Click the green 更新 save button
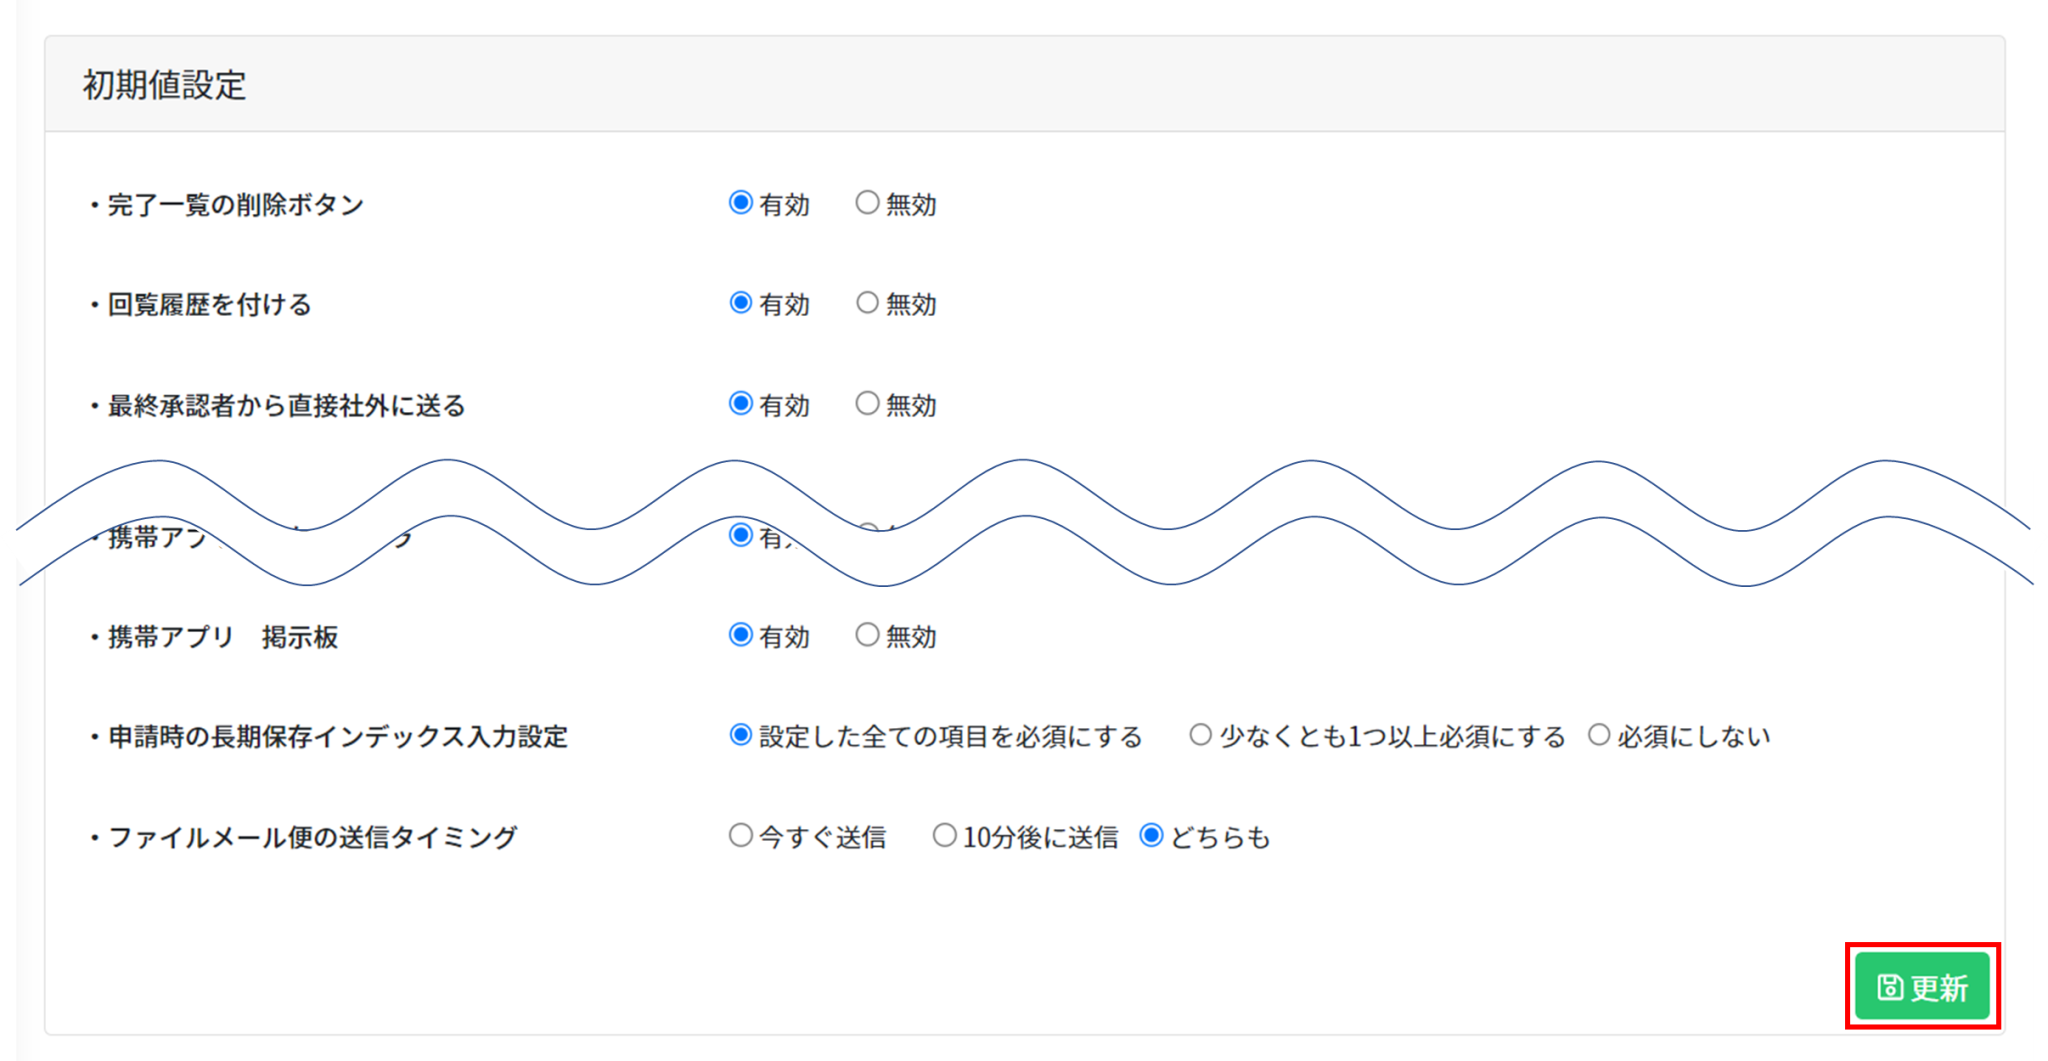Viewport: 2048px width, 1061px height. tap(1921, 987)
